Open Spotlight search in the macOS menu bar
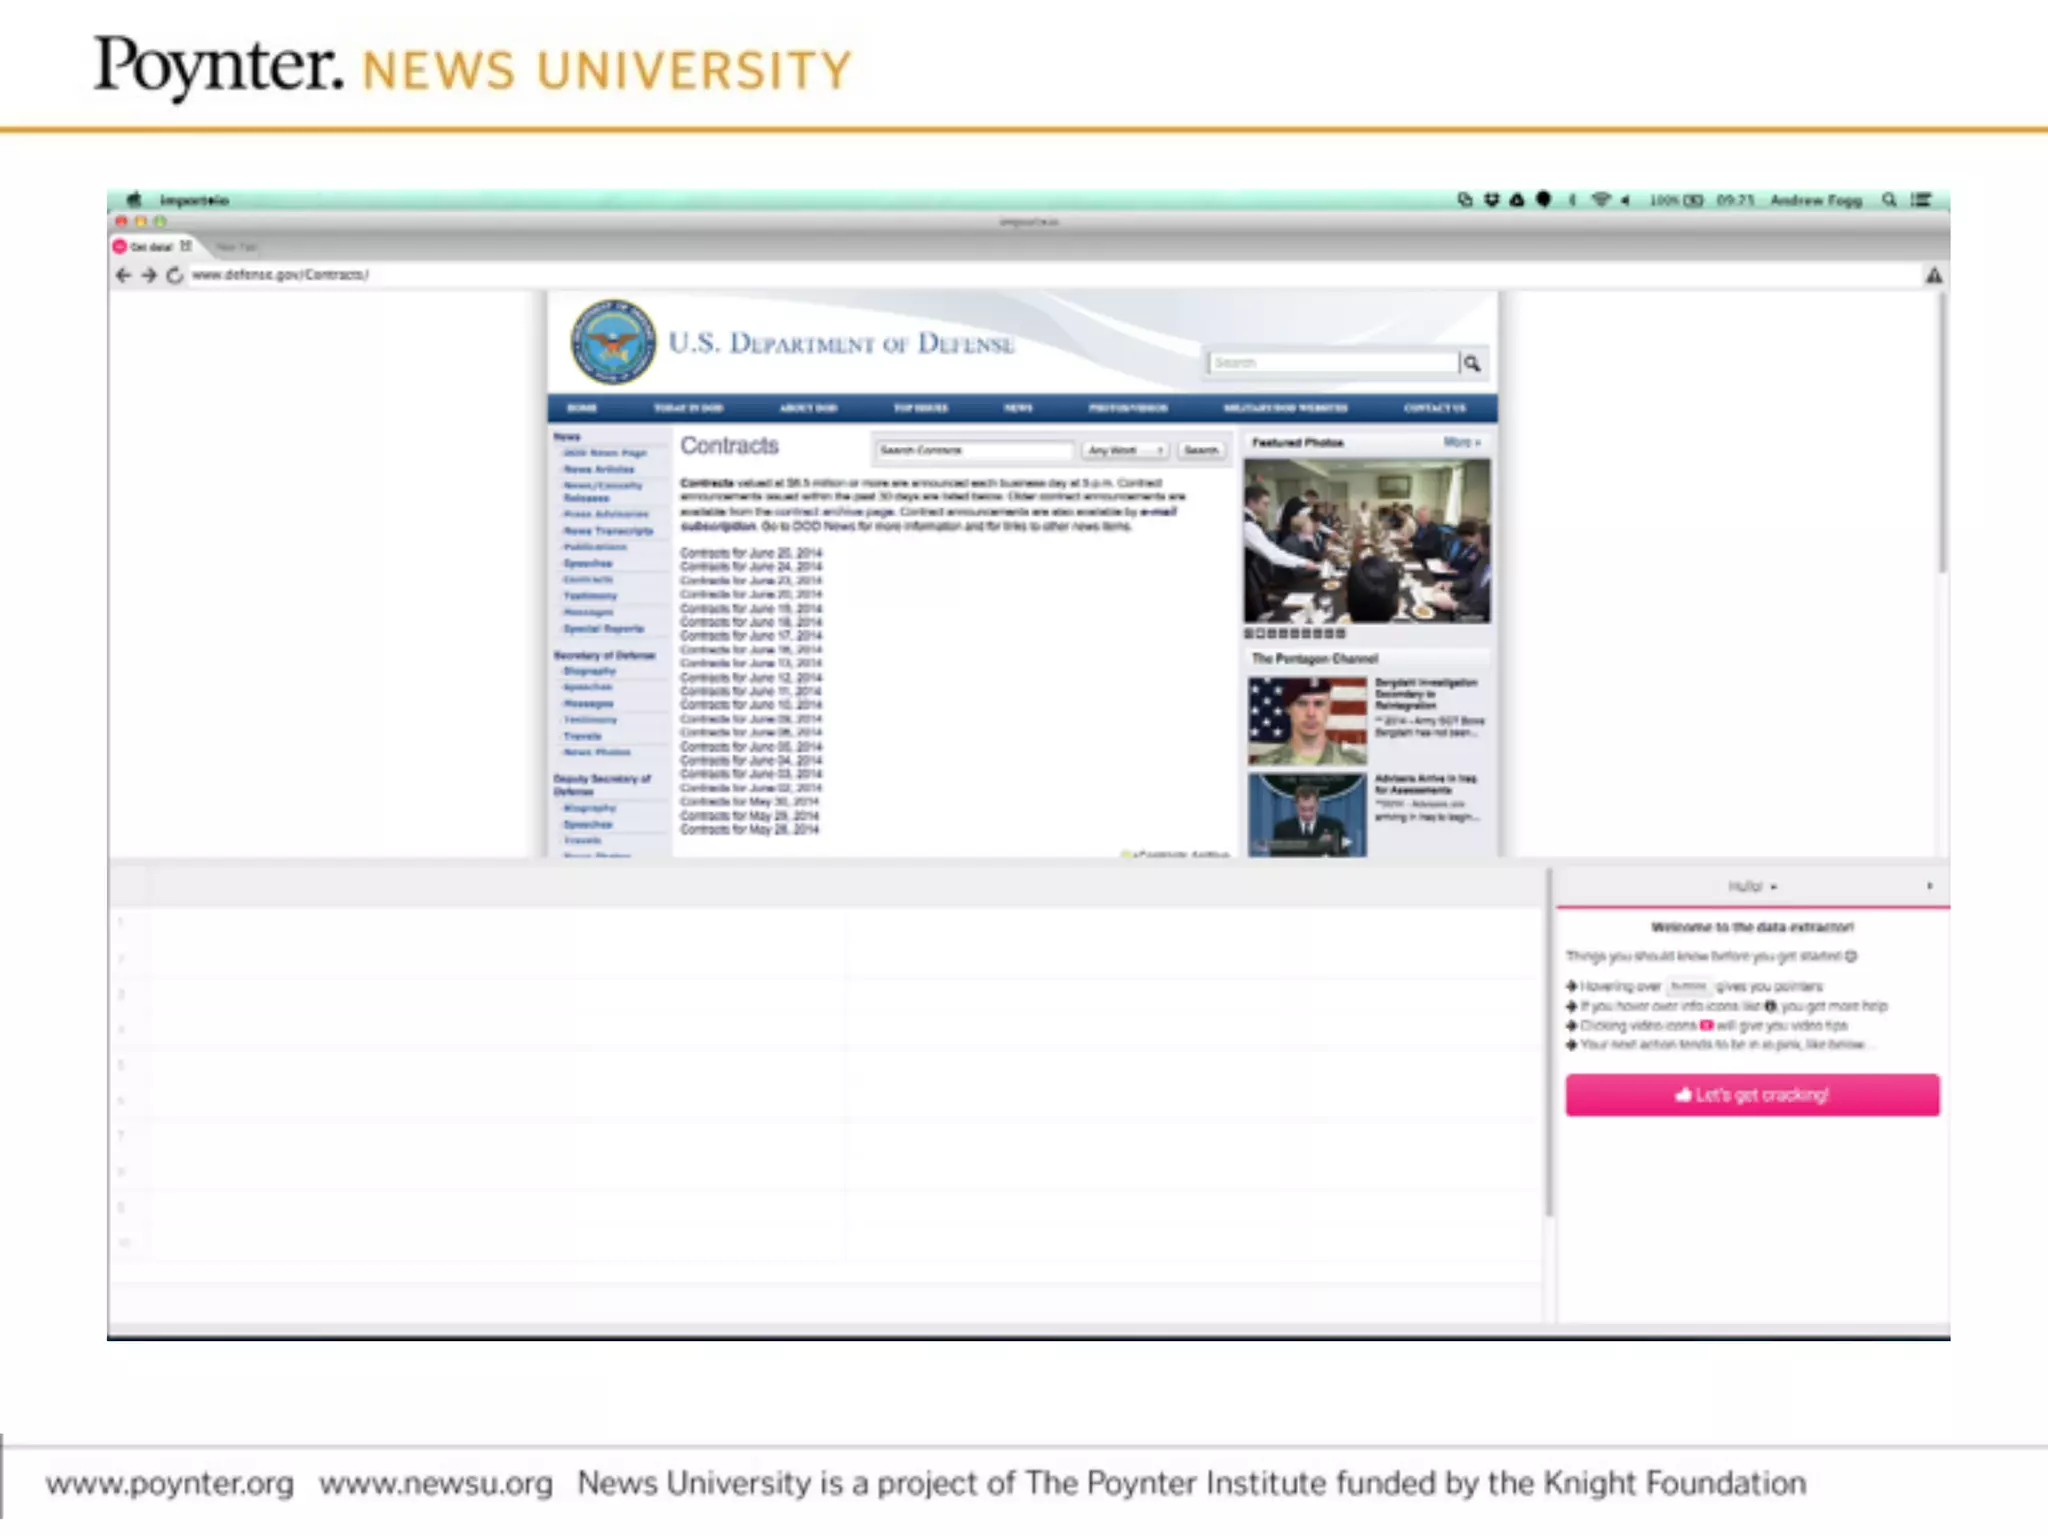 pyautogui.click(x=1888, y=200)
